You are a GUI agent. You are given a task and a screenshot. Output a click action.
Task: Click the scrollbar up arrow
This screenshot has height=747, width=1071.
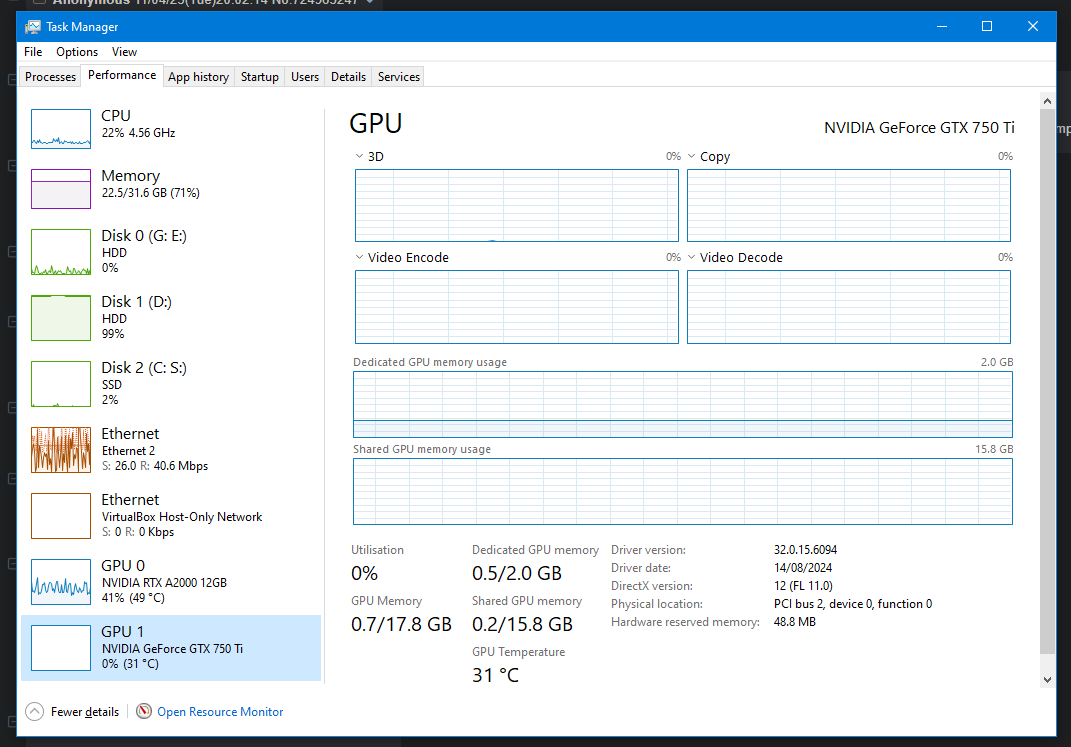(x=1047, y=101)
